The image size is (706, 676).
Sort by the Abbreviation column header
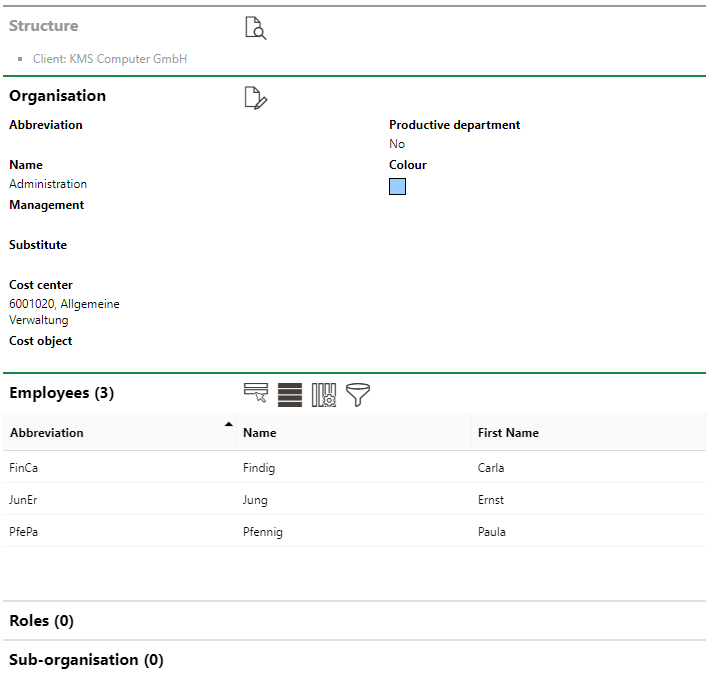[x=47, y=433]
